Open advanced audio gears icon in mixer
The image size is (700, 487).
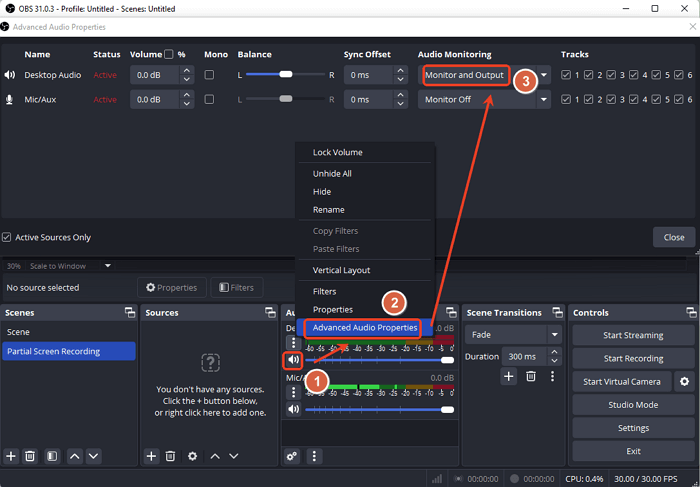pos(292,456)
